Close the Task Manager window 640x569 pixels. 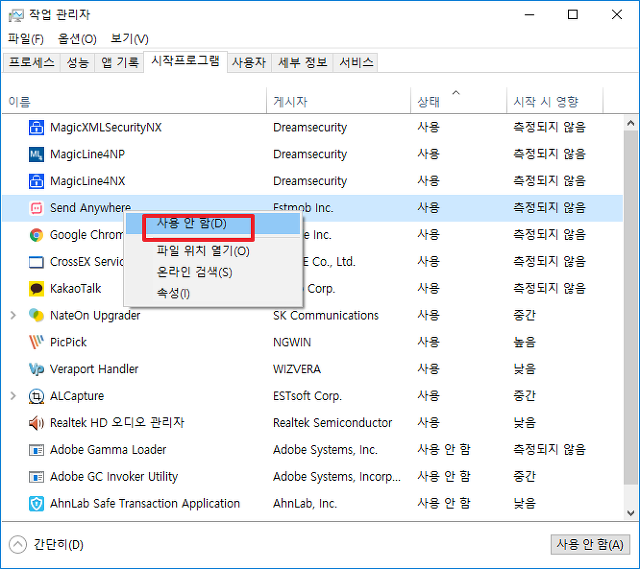[x=617, y=15]
